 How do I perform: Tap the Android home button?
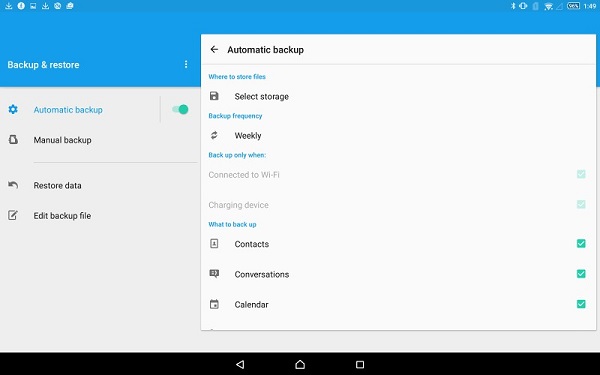(x=300, y=364)
